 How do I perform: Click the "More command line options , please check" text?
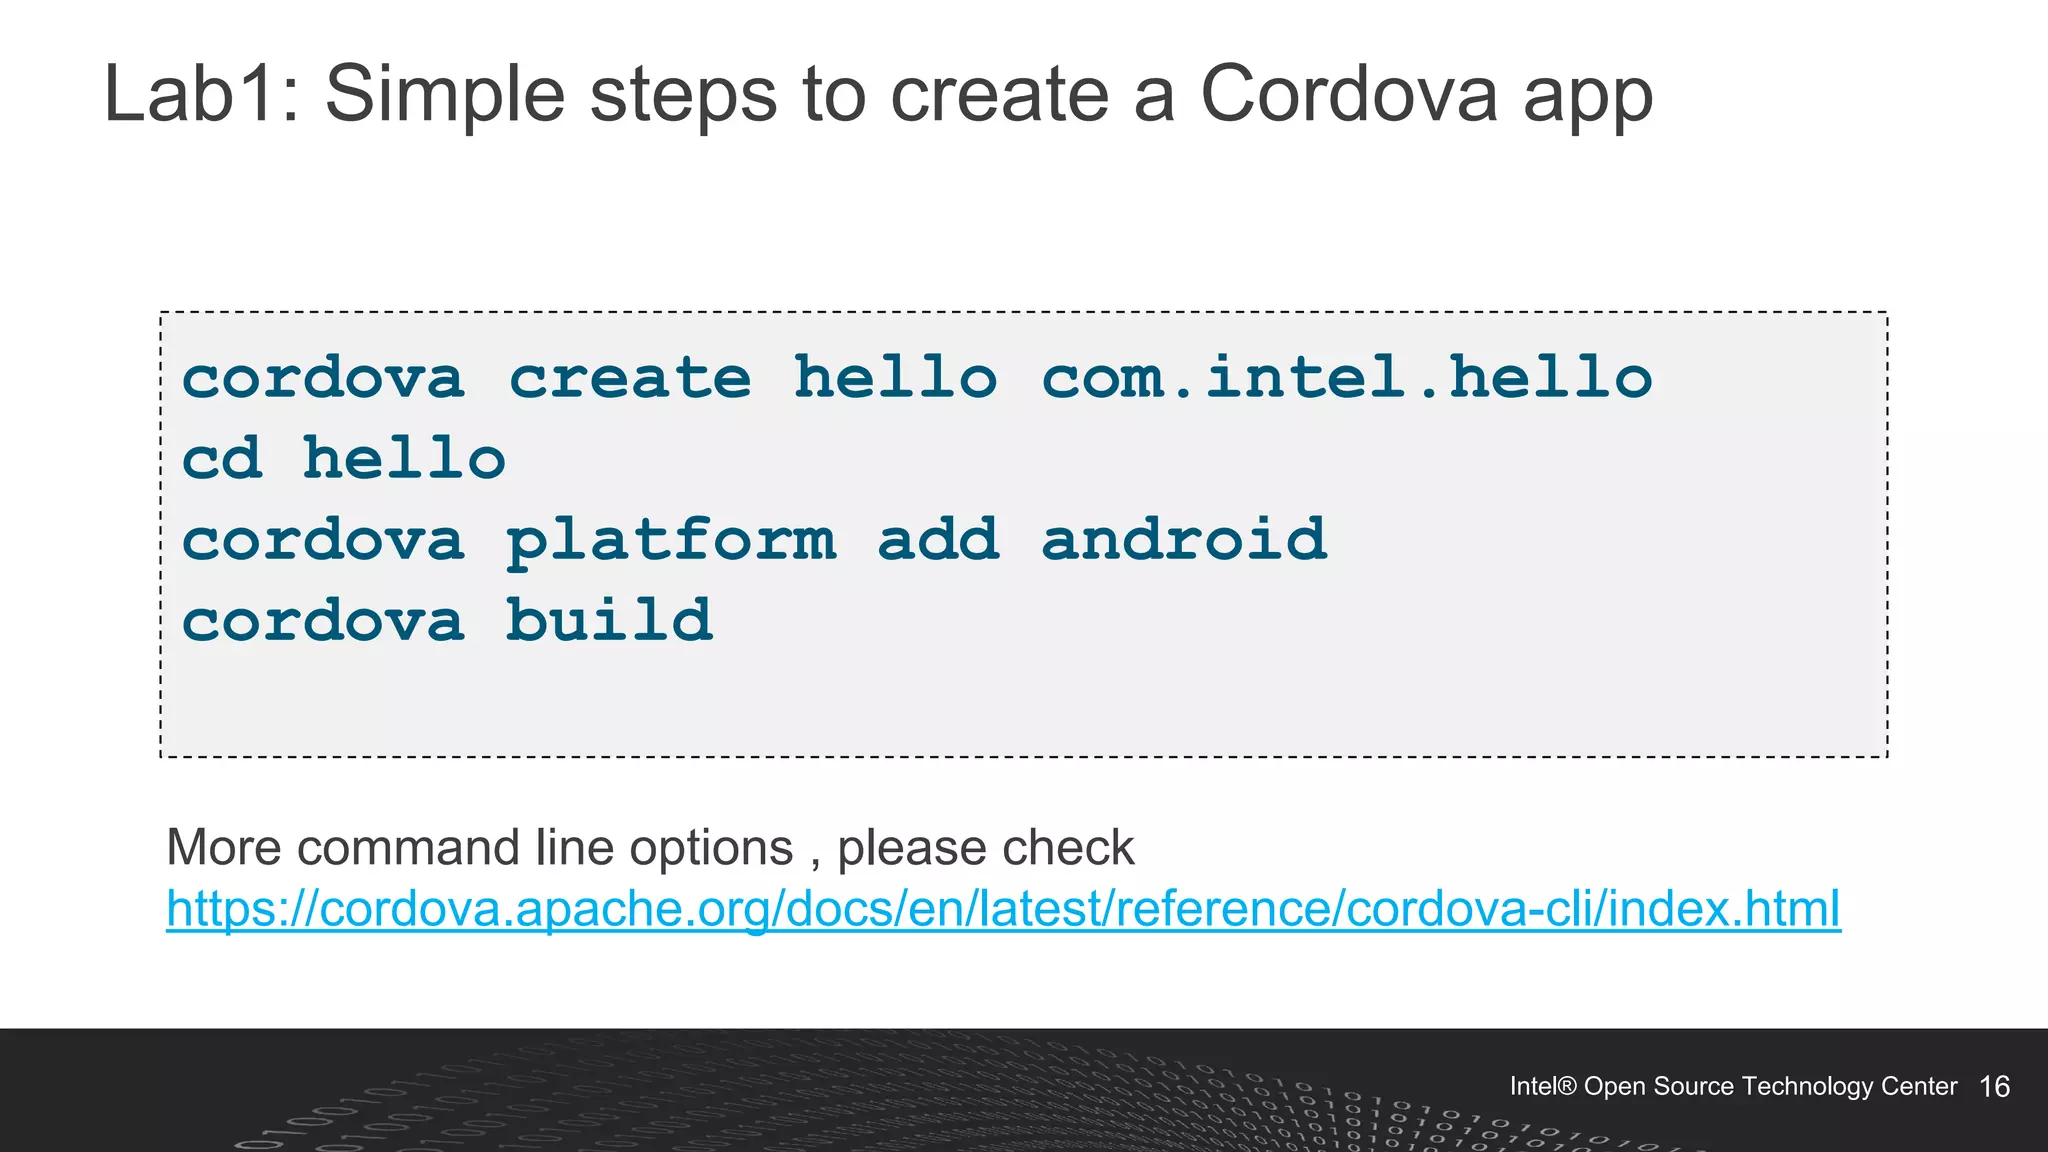click(650, 847)
